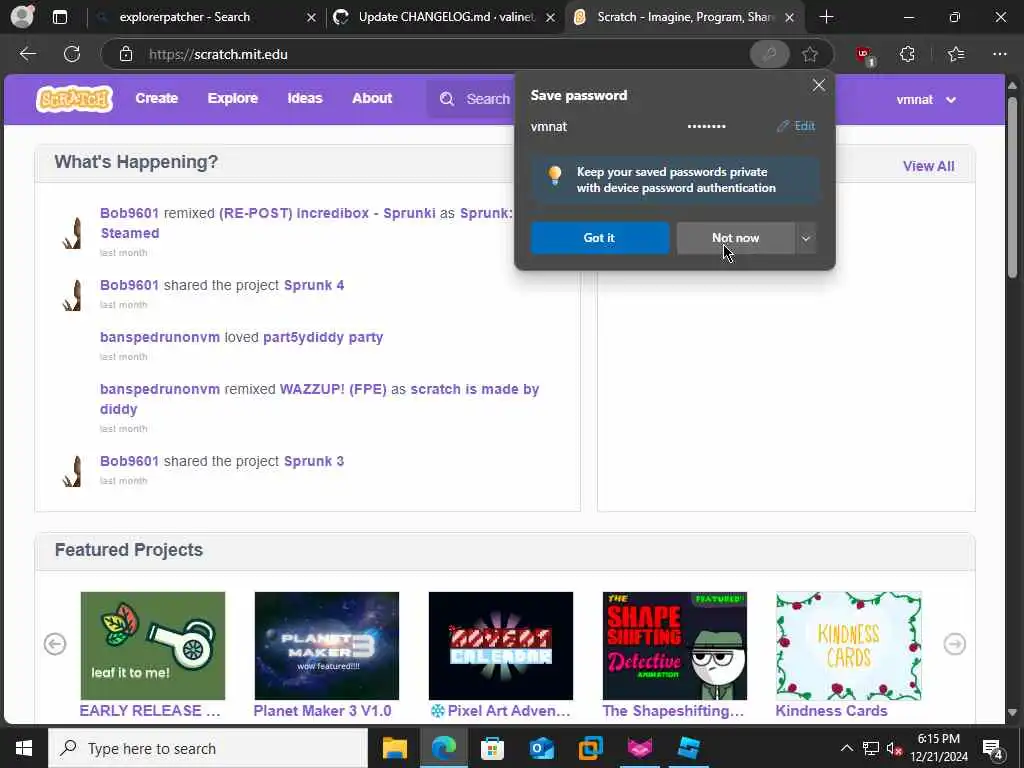Screen dimensions: 1024x768
Task: Click the Not now button
Action: [x=735, y=238]
